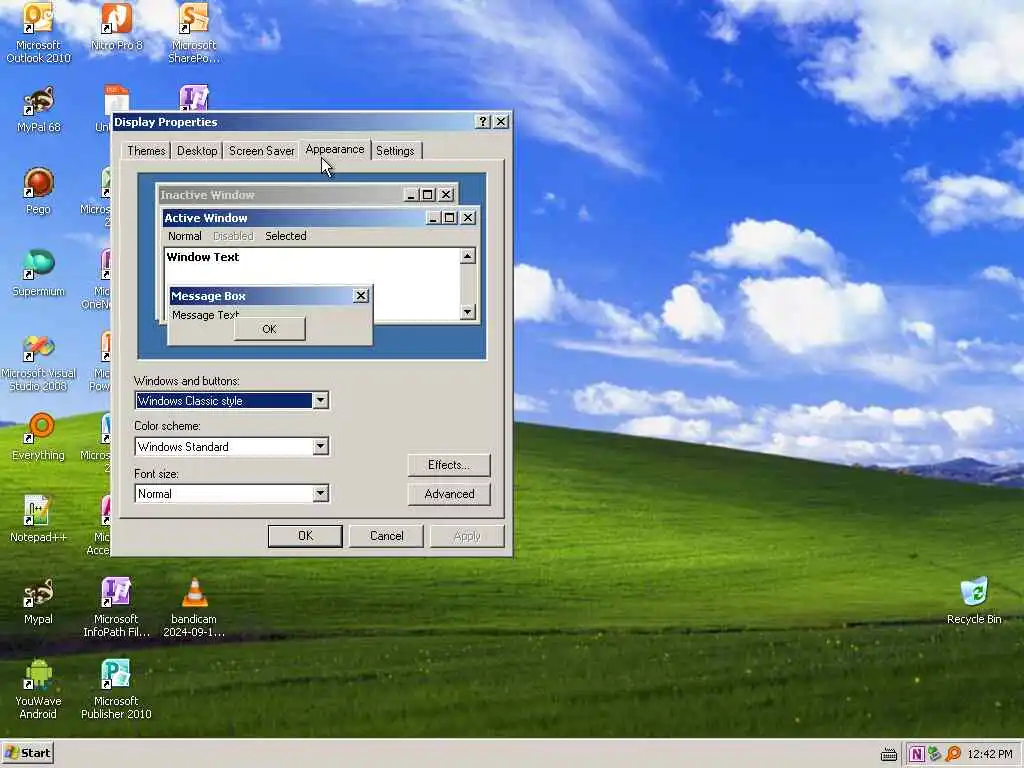Open the Start menu
This screenshot has height=768, width=1024.
27,753
